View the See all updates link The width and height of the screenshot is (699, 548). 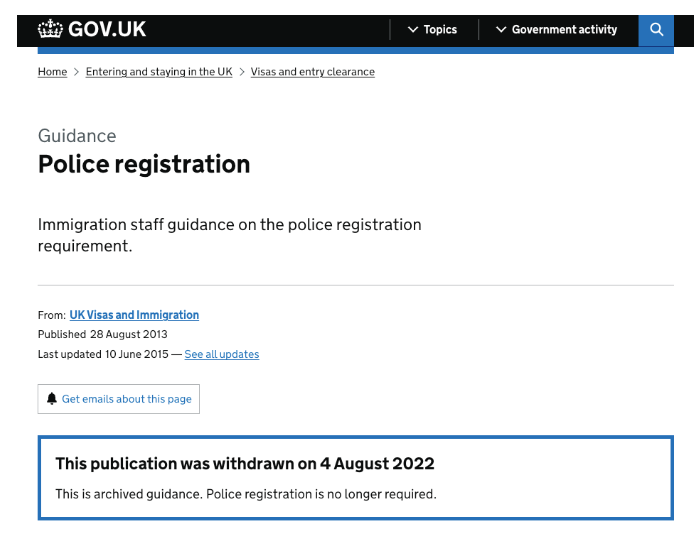[x=221, y=354]
